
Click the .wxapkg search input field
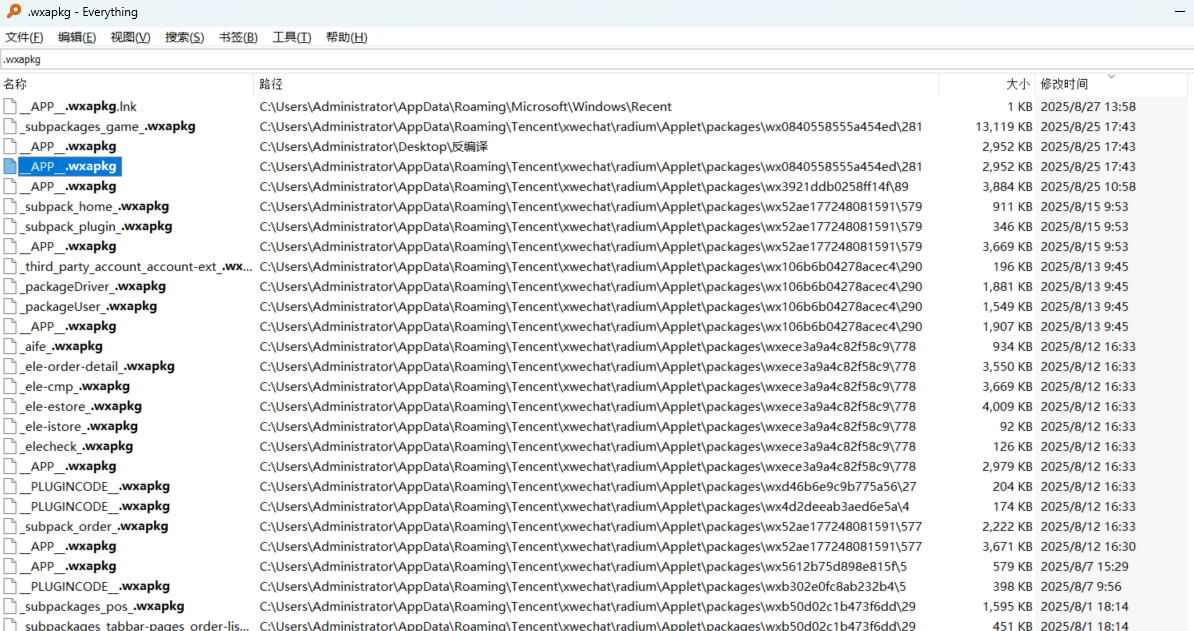[x=596, y=60]
